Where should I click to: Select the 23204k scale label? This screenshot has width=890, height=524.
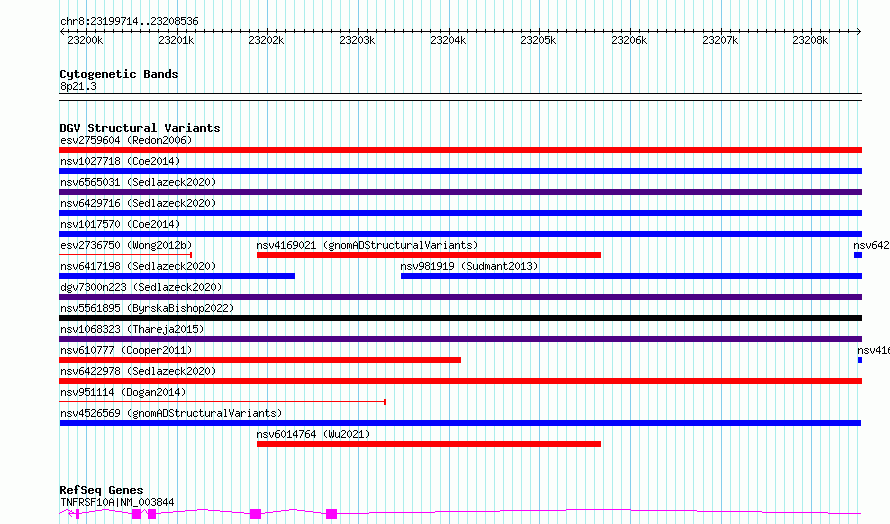[x=448, y=40]
